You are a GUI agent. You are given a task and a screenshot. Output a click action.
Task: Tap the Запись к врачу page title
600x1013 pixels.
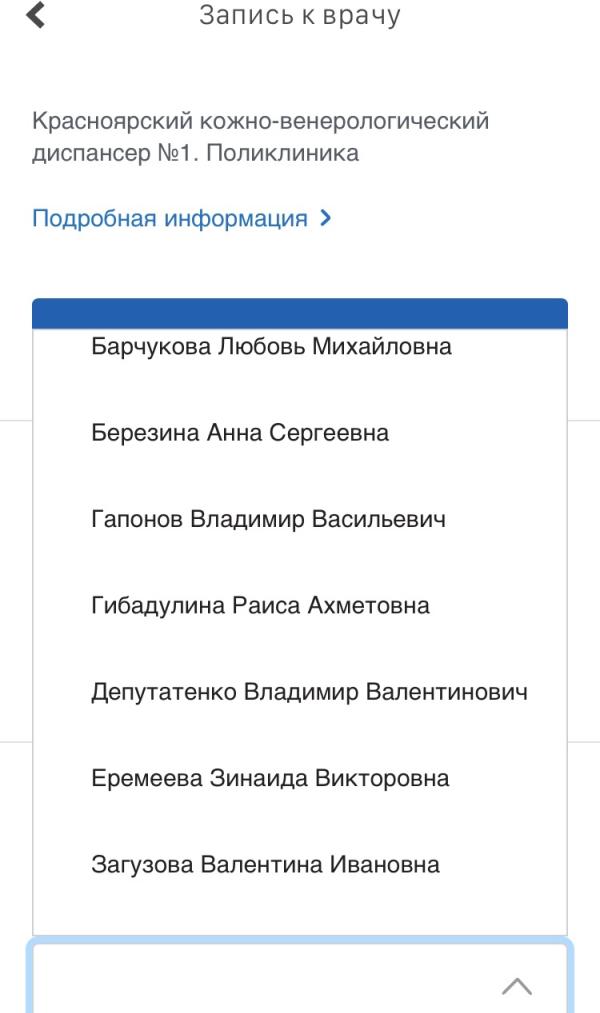300,16
